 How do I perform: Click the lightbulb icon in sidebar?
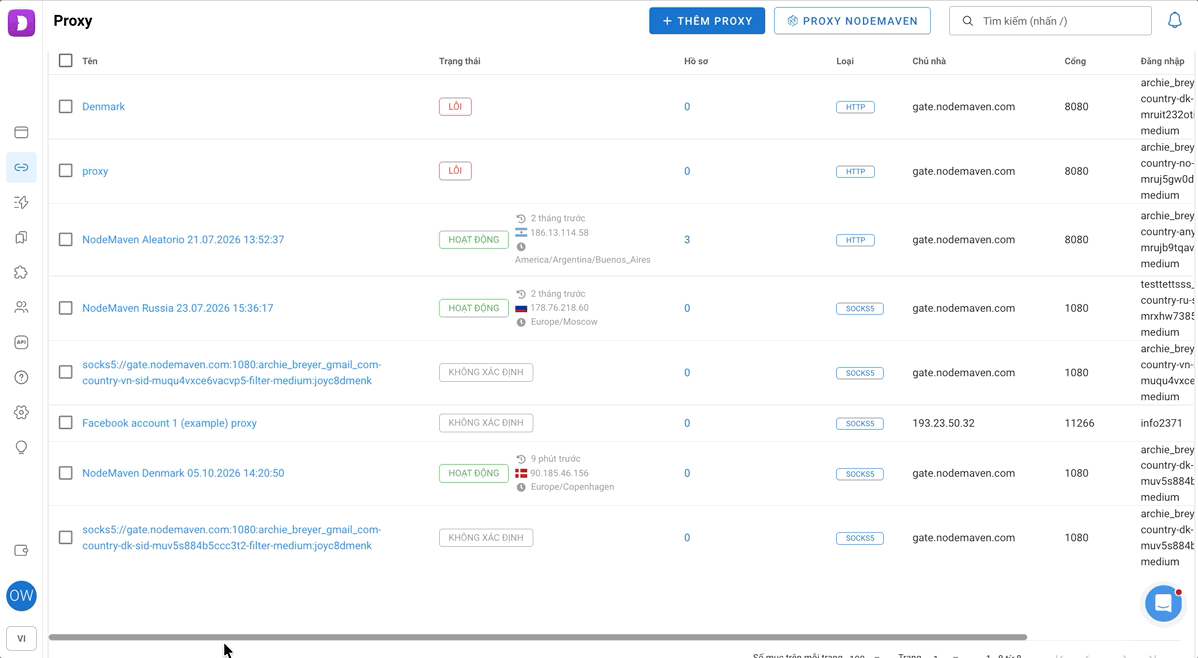click(x=21, y=448)
